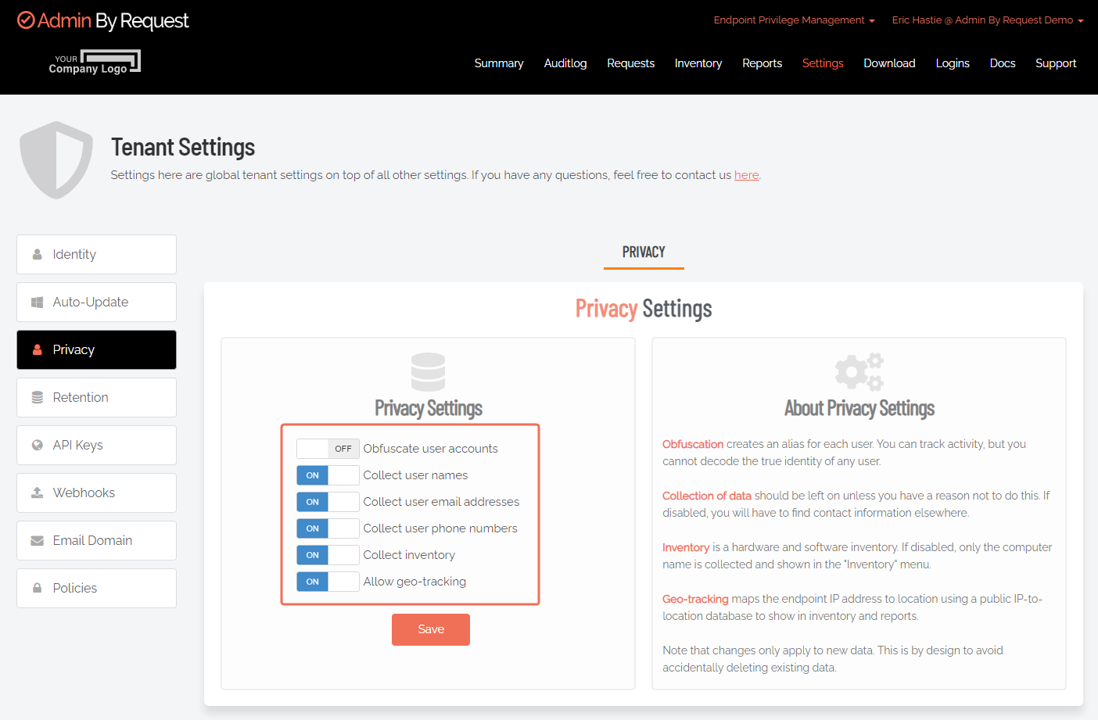Click the 'About Privacy Settings' heading
1098x720 pixels.
coord(859,408)
